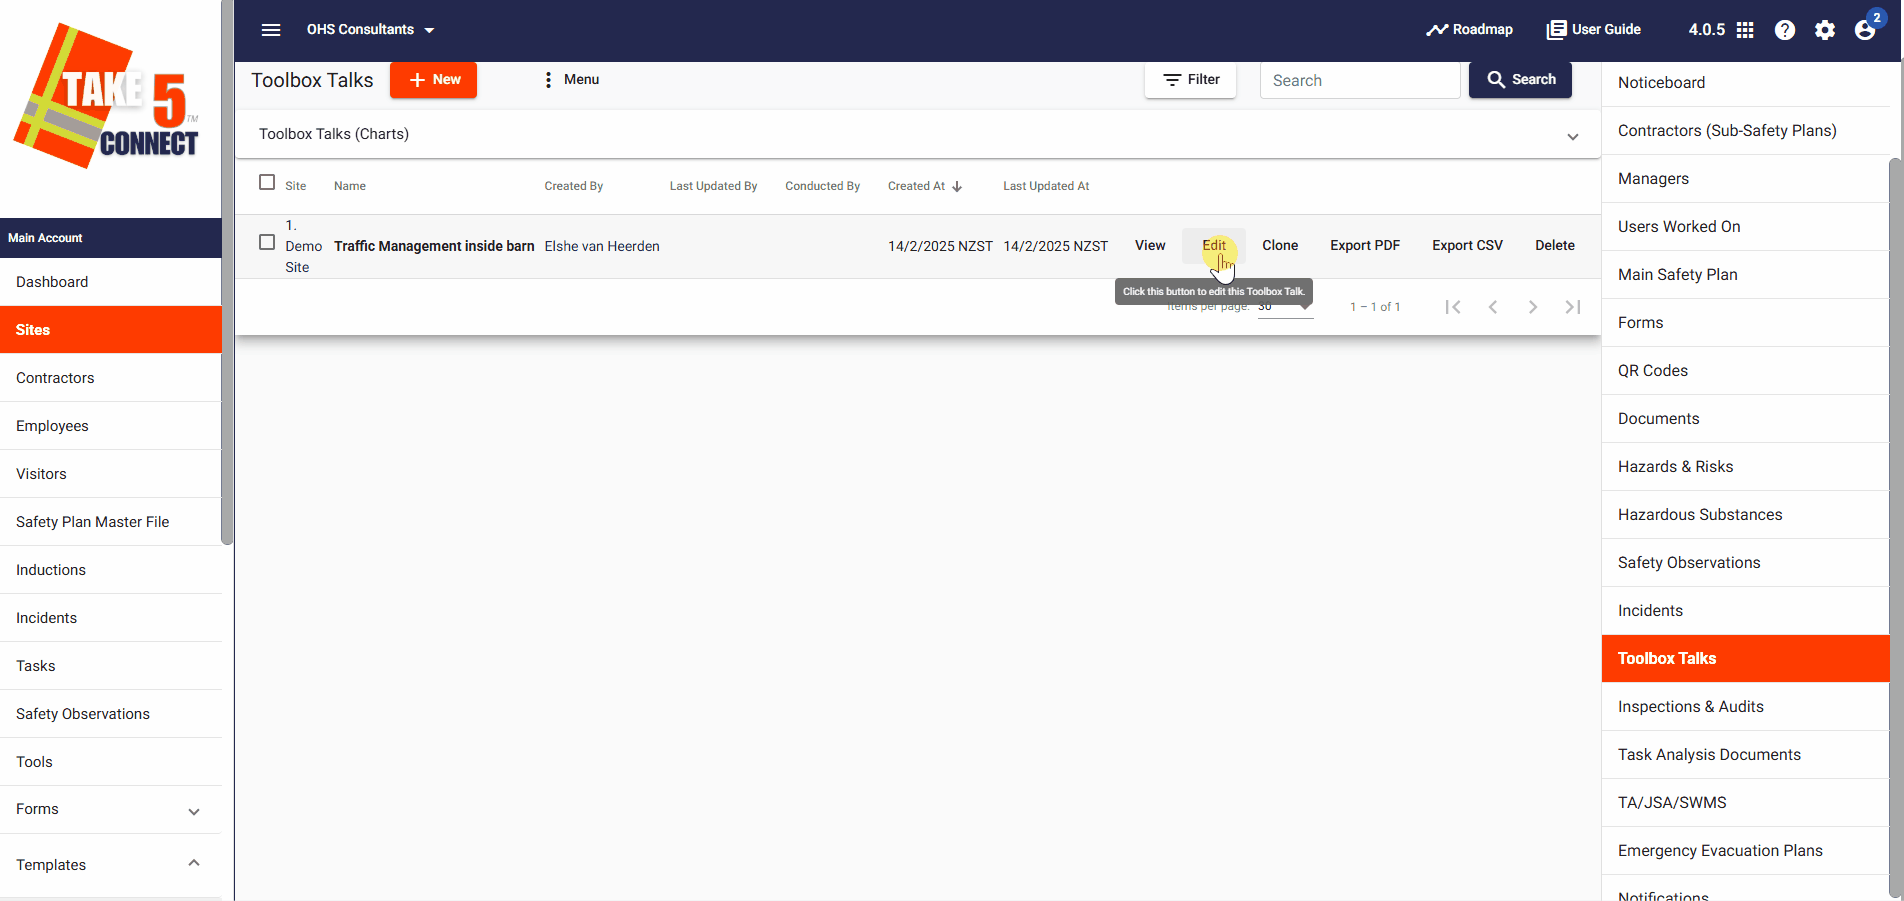Click the Filter button
Image resolution: width=1904 pixels, height=901 pixels.
[x=1190, y=80]
